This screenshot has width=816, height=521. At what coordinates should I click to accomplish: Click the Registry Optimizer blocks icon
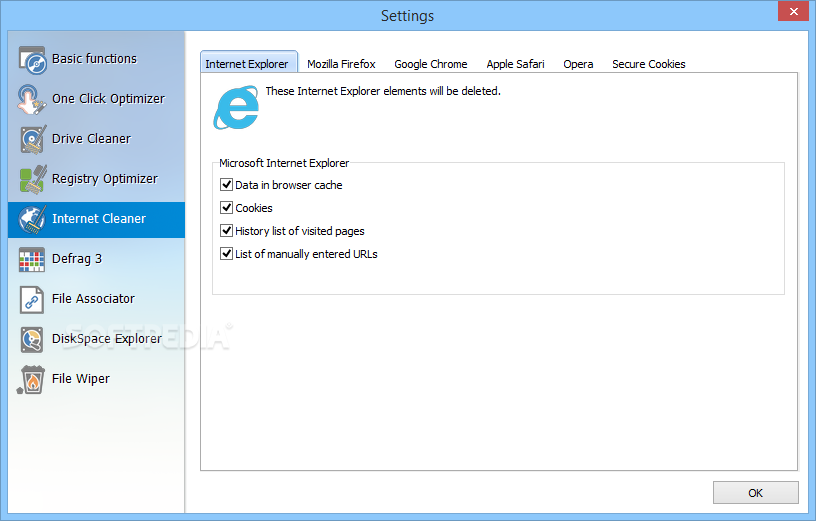coord(33,179)
